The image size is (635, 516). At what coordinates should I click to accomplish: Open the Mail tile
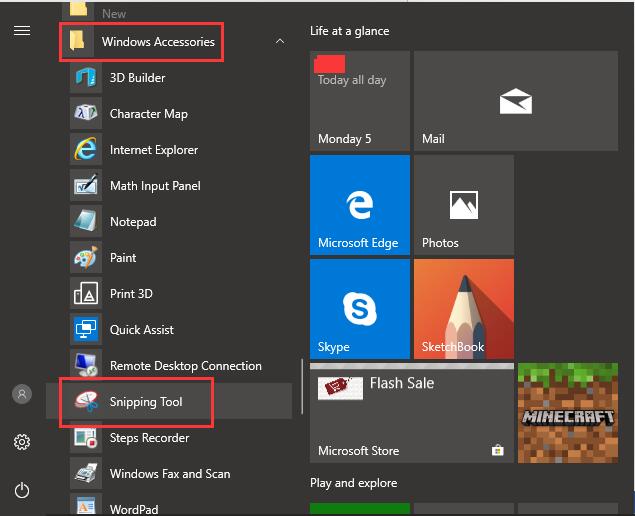coord(516,101)
